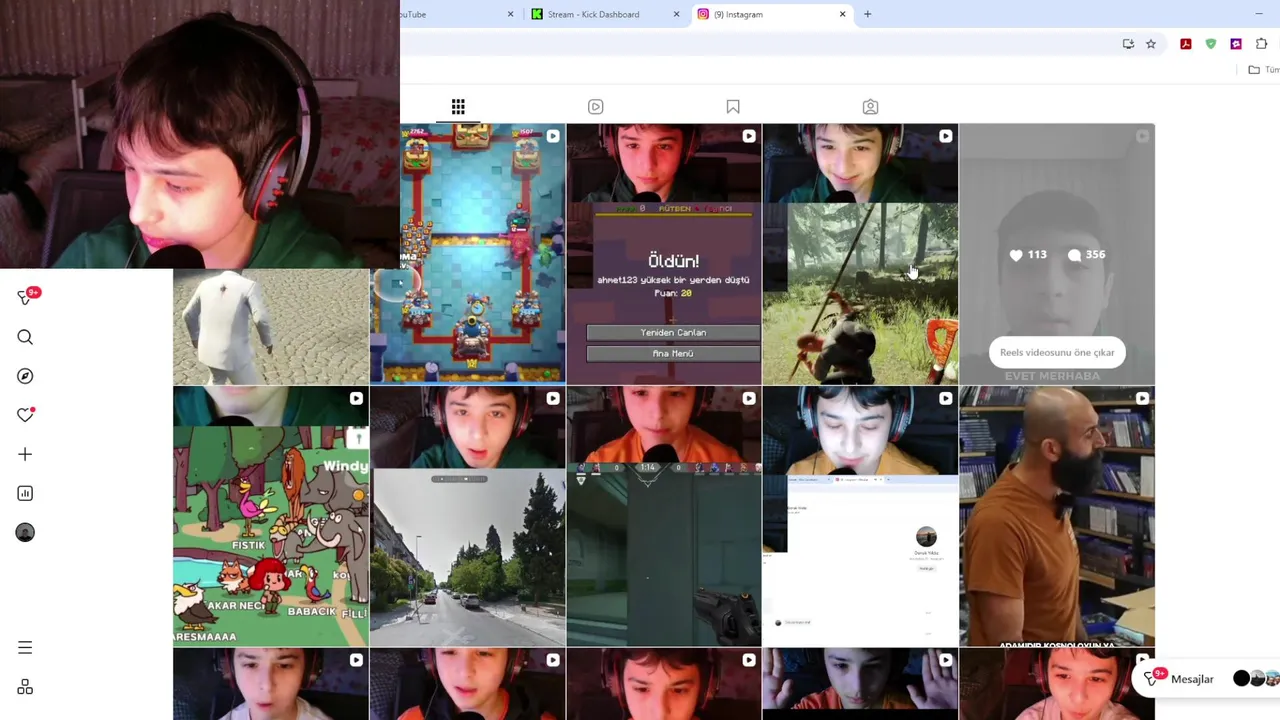Open the Minecraft Öldün! reel thumbnail
Screen dimensions: 1280x720
[x=664, y=254]
